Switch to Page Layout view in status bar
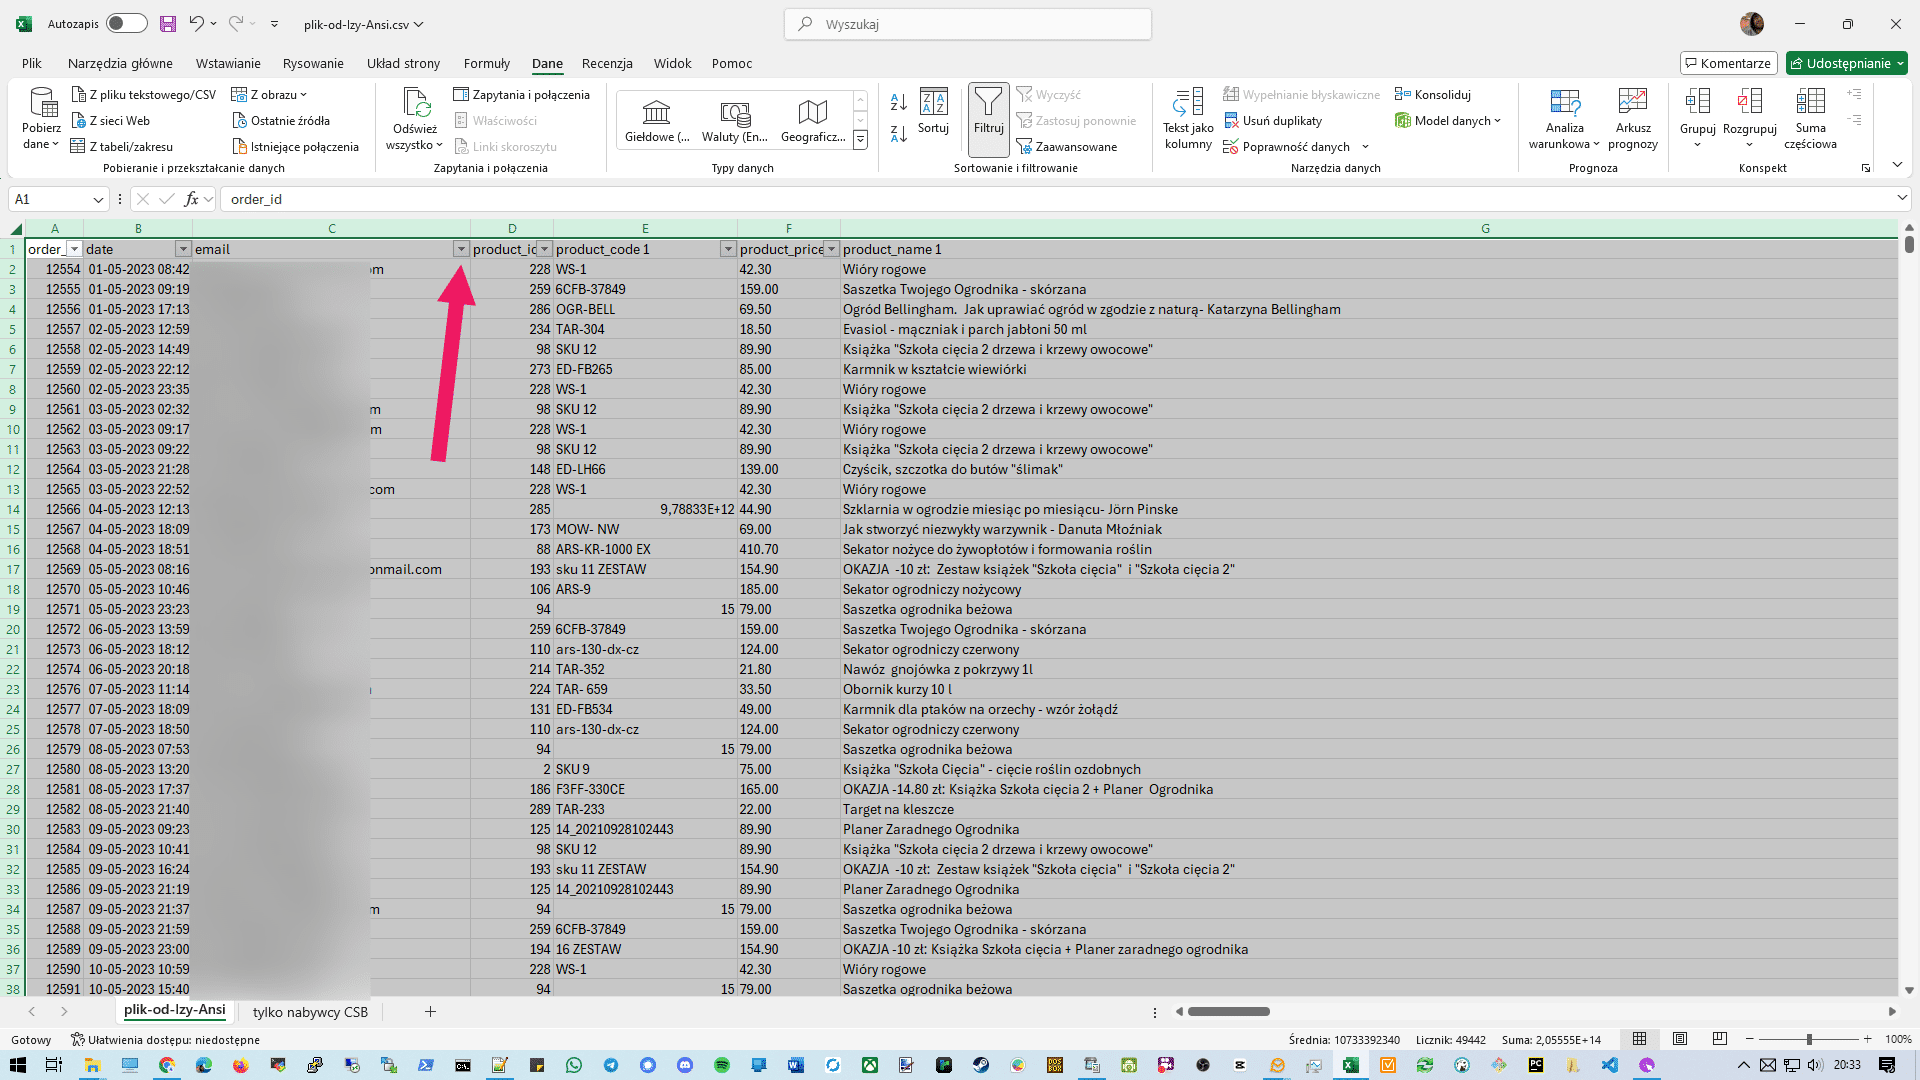Image resolution: width=1920 pixels, height=1080 pixels. tap(1680, 1039)
